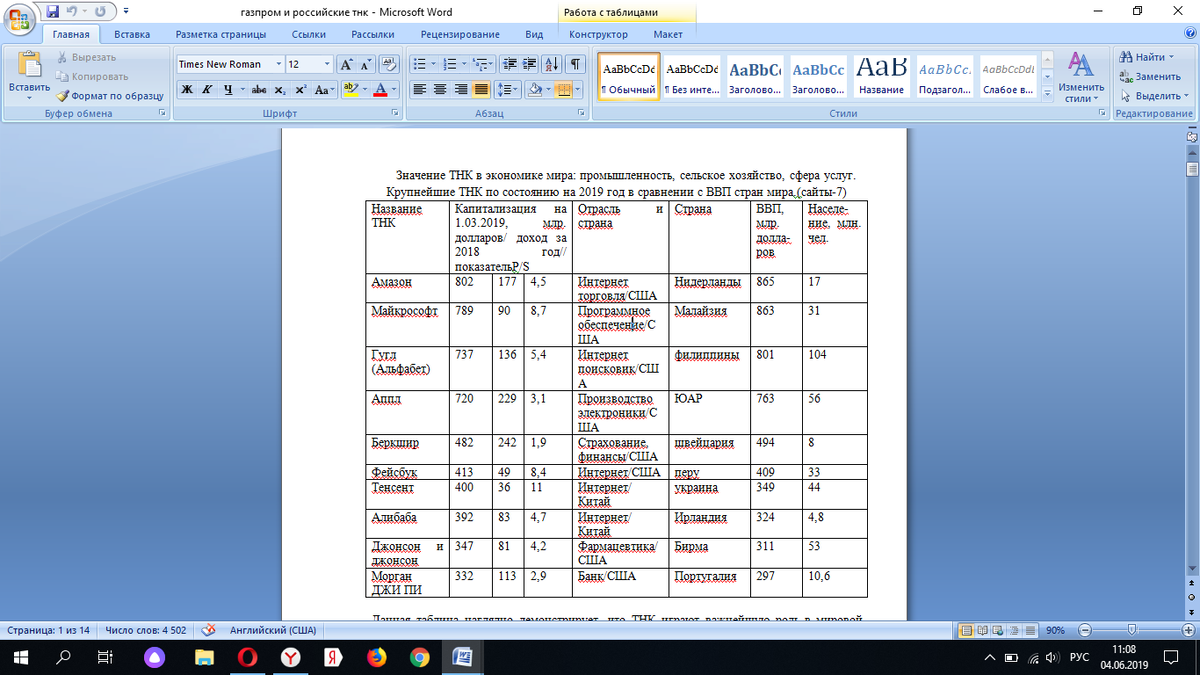The image size is (1200, 675).
Task: Open the round Office button menu
Action: coord(18,20)
